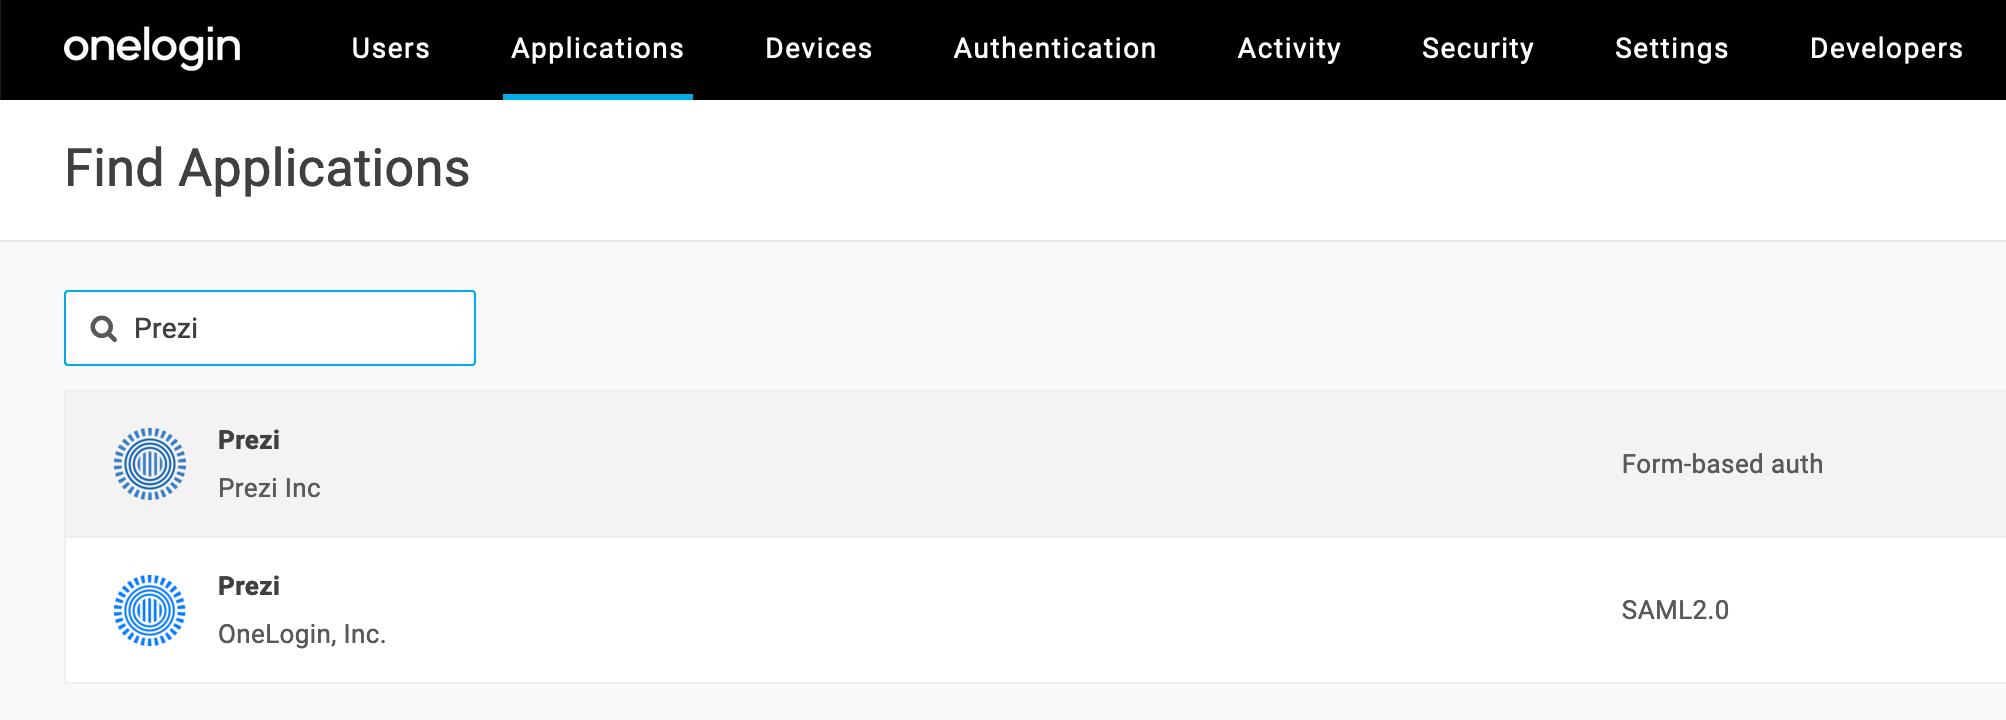Click the OneLogin logo
Viewport: 2006px width, 720px height.
(x=152, y=47)
